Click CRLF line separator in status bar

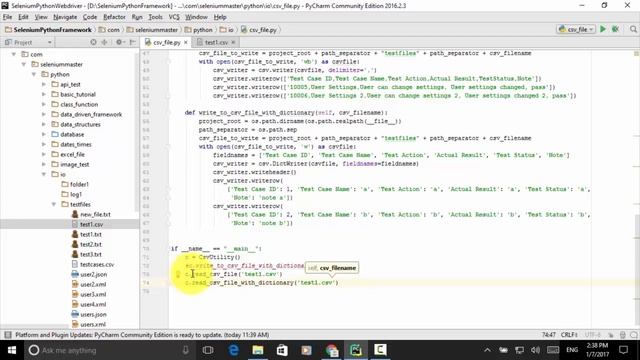(x=569, y=335)
